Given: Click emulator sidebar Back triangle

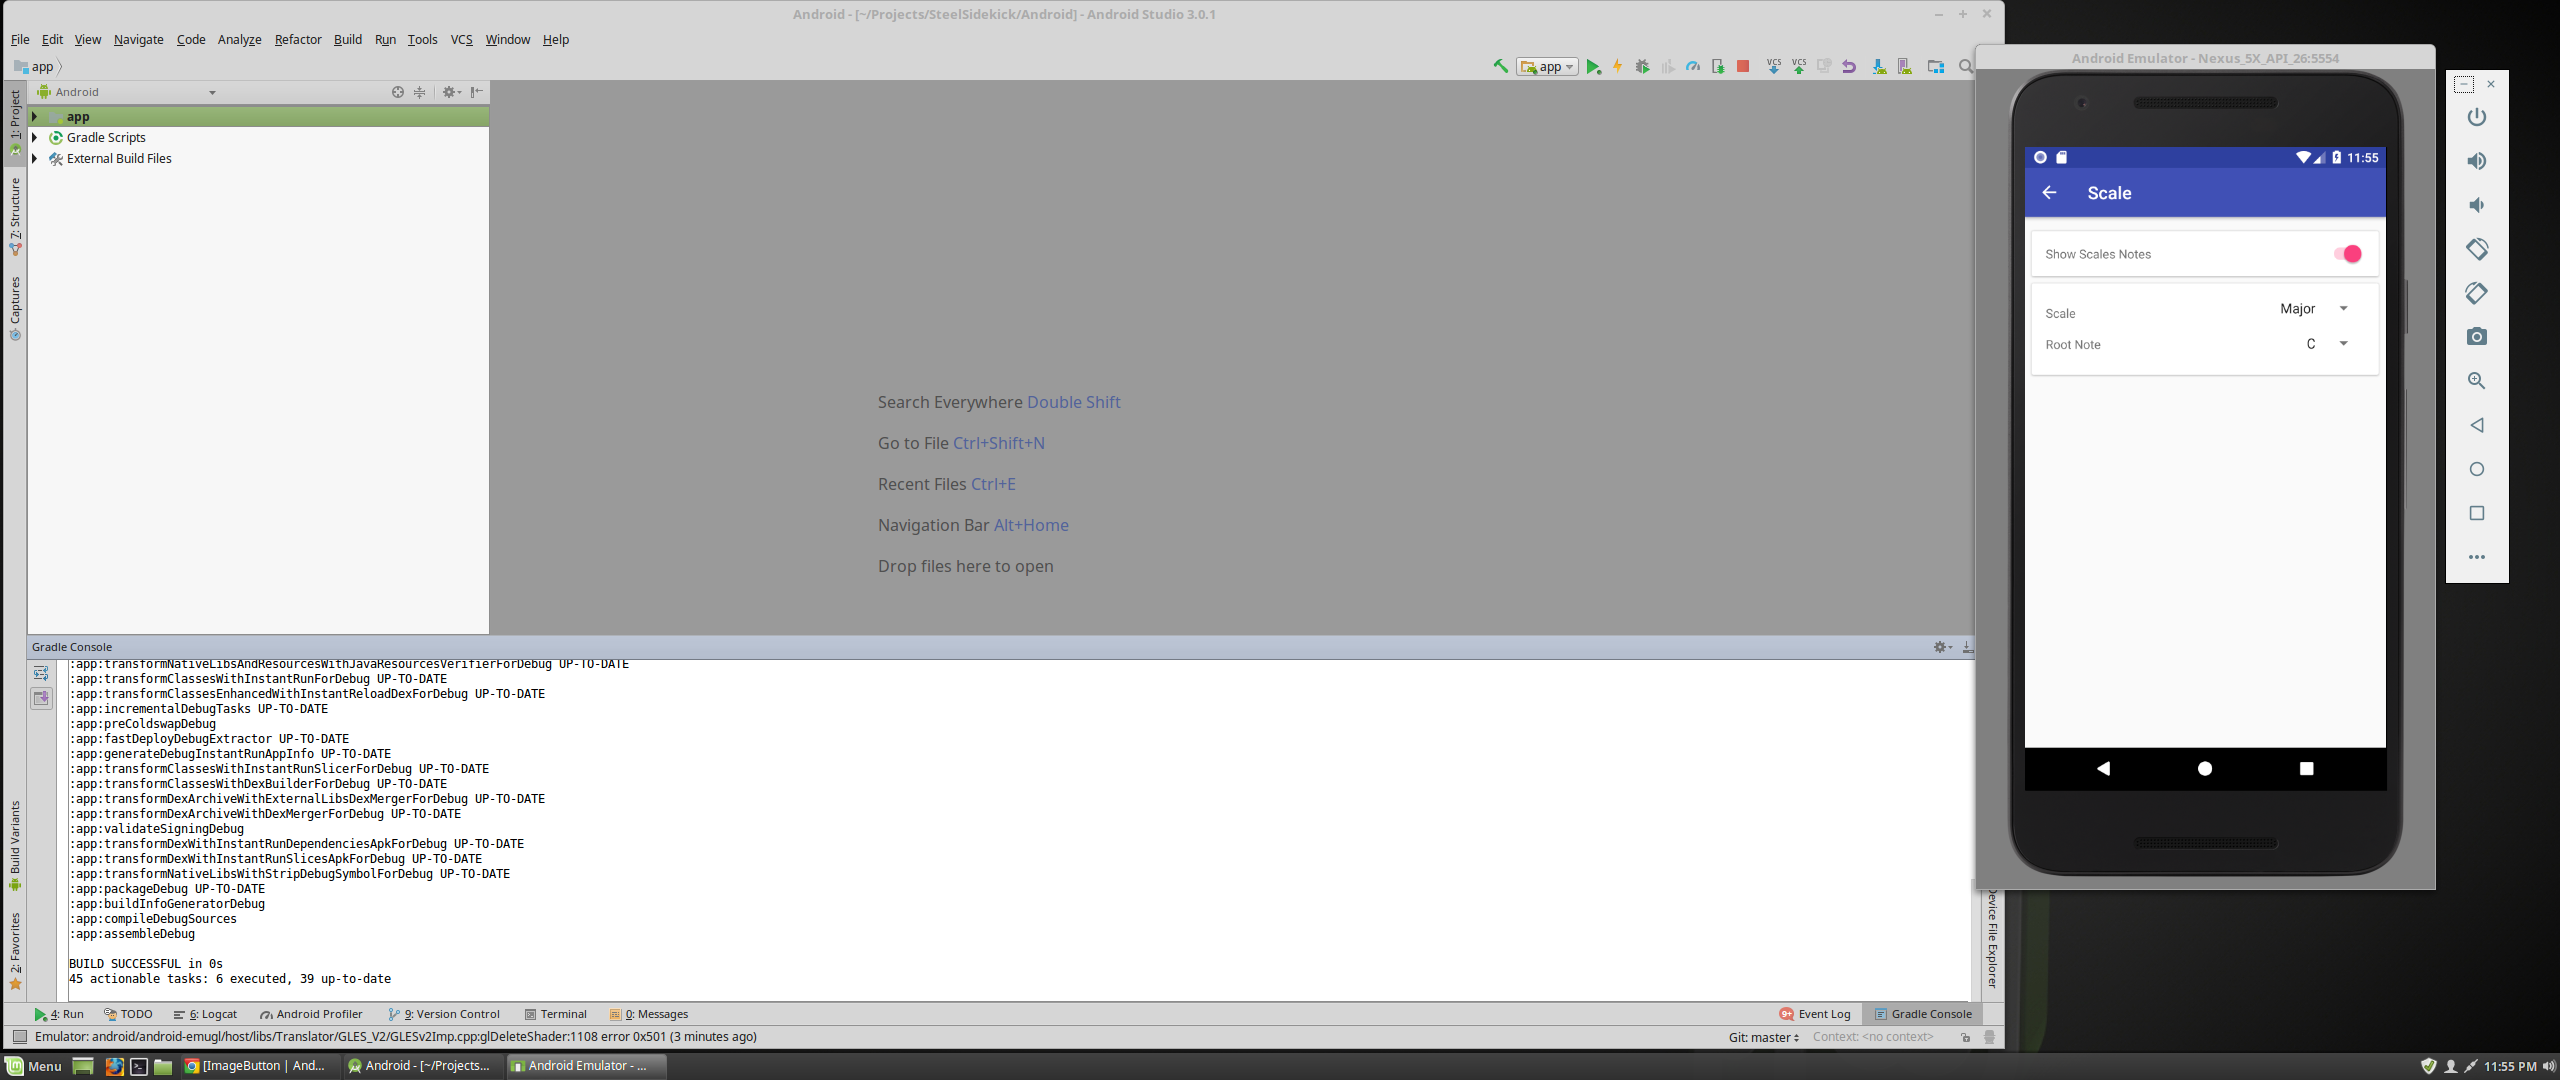Looking at the screenshot, I should (x=2477, y=425).
